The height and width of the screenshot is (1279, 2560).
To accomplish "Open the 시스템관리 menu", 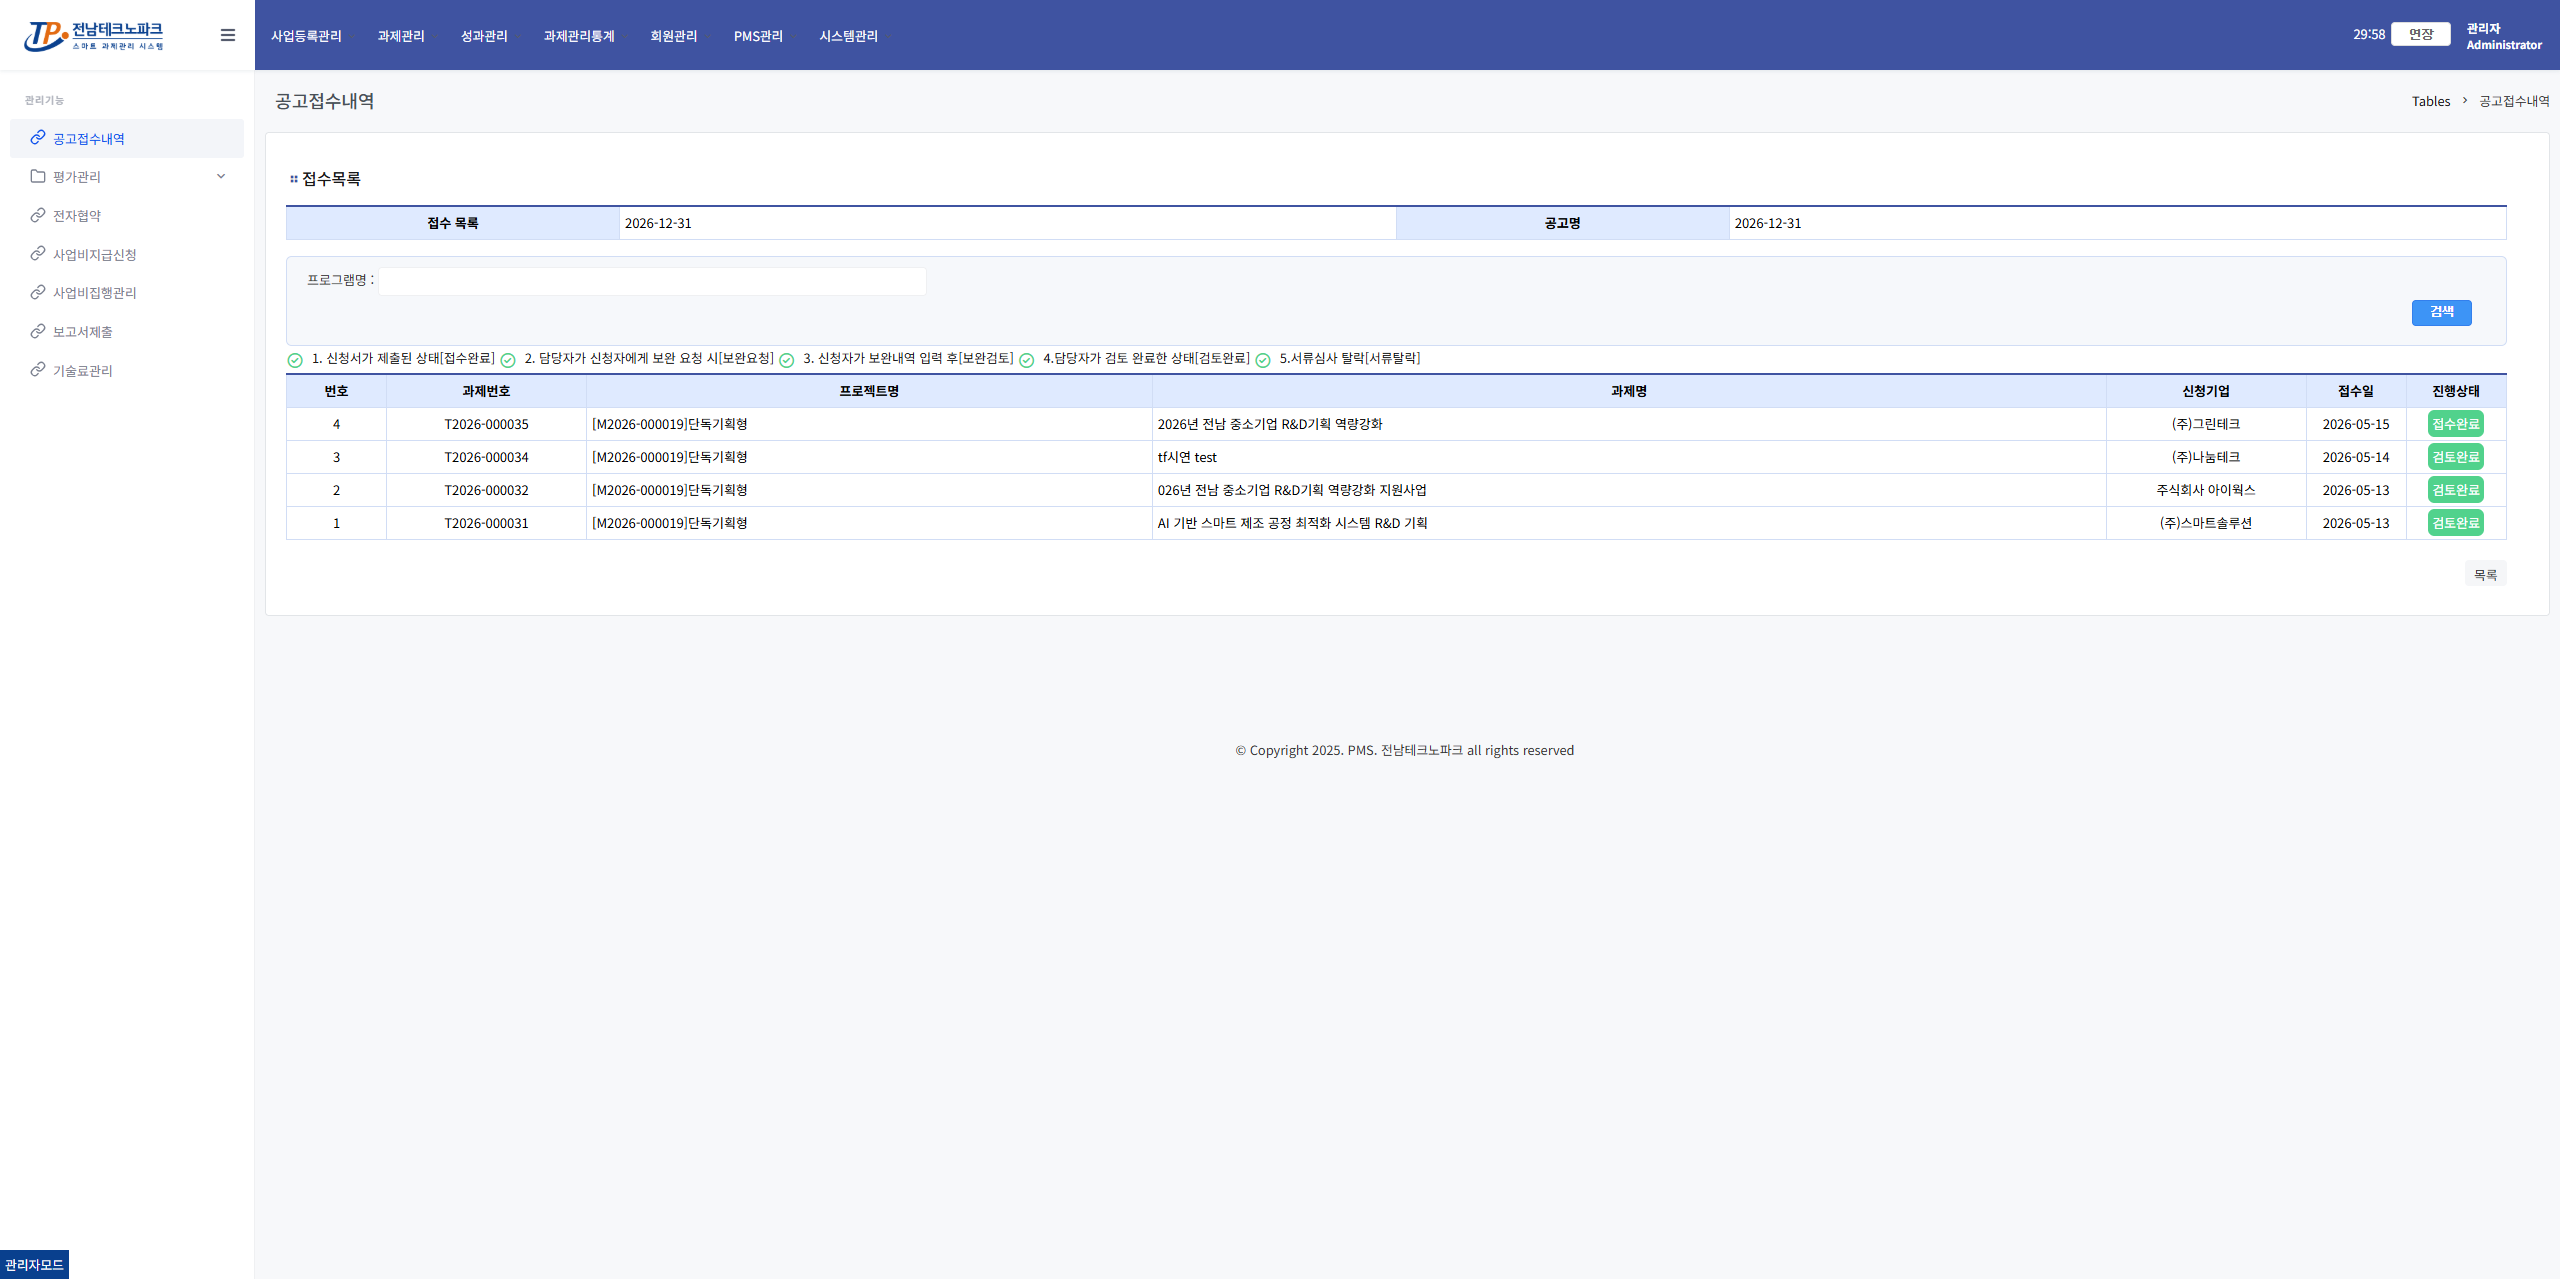I will click(x=848, y=36).
